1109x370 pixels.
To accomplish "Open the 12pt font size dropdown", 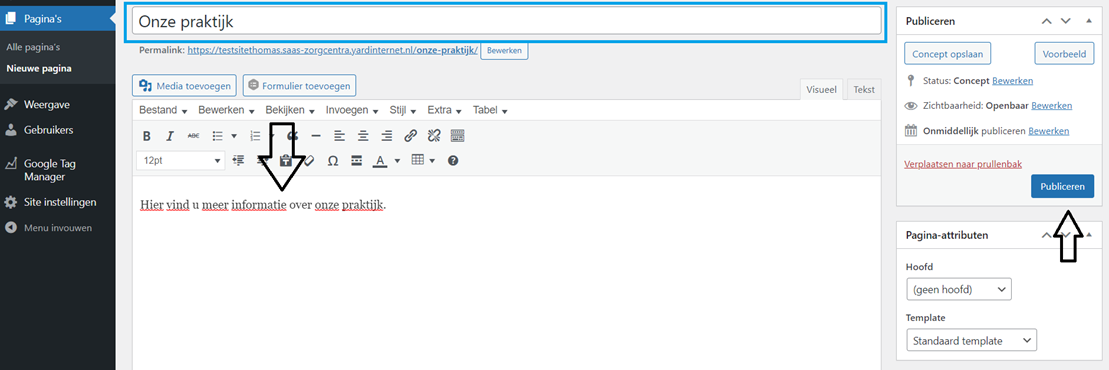I will (181, 161).
